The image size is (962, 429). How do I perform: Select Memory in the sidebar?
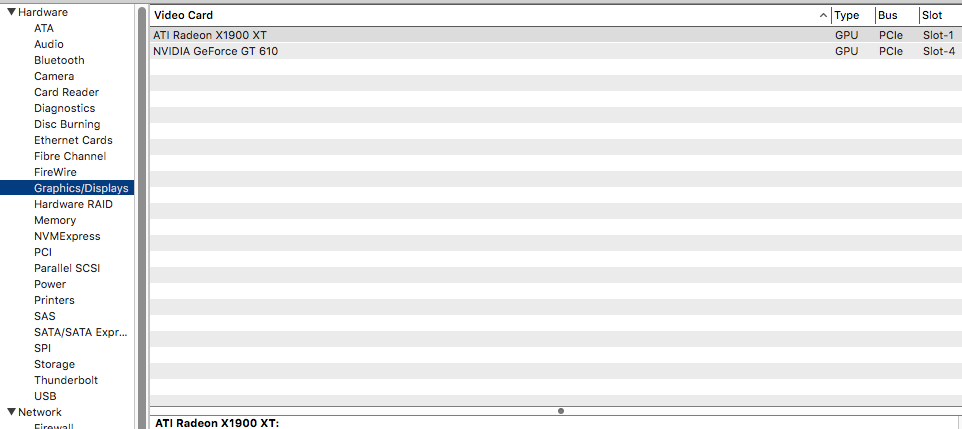click(55, 220)
